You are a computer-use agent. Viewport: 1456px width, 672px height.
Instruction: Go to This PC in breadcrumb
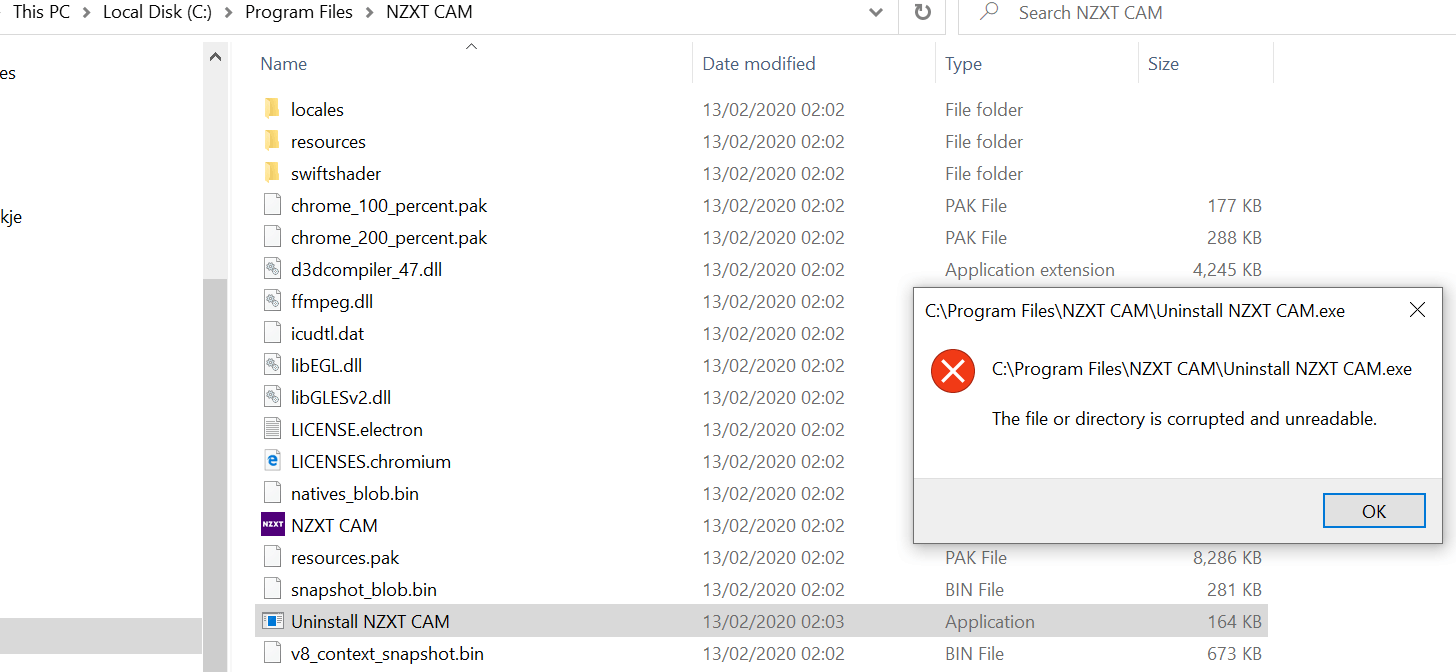click(x=41, y=13)
